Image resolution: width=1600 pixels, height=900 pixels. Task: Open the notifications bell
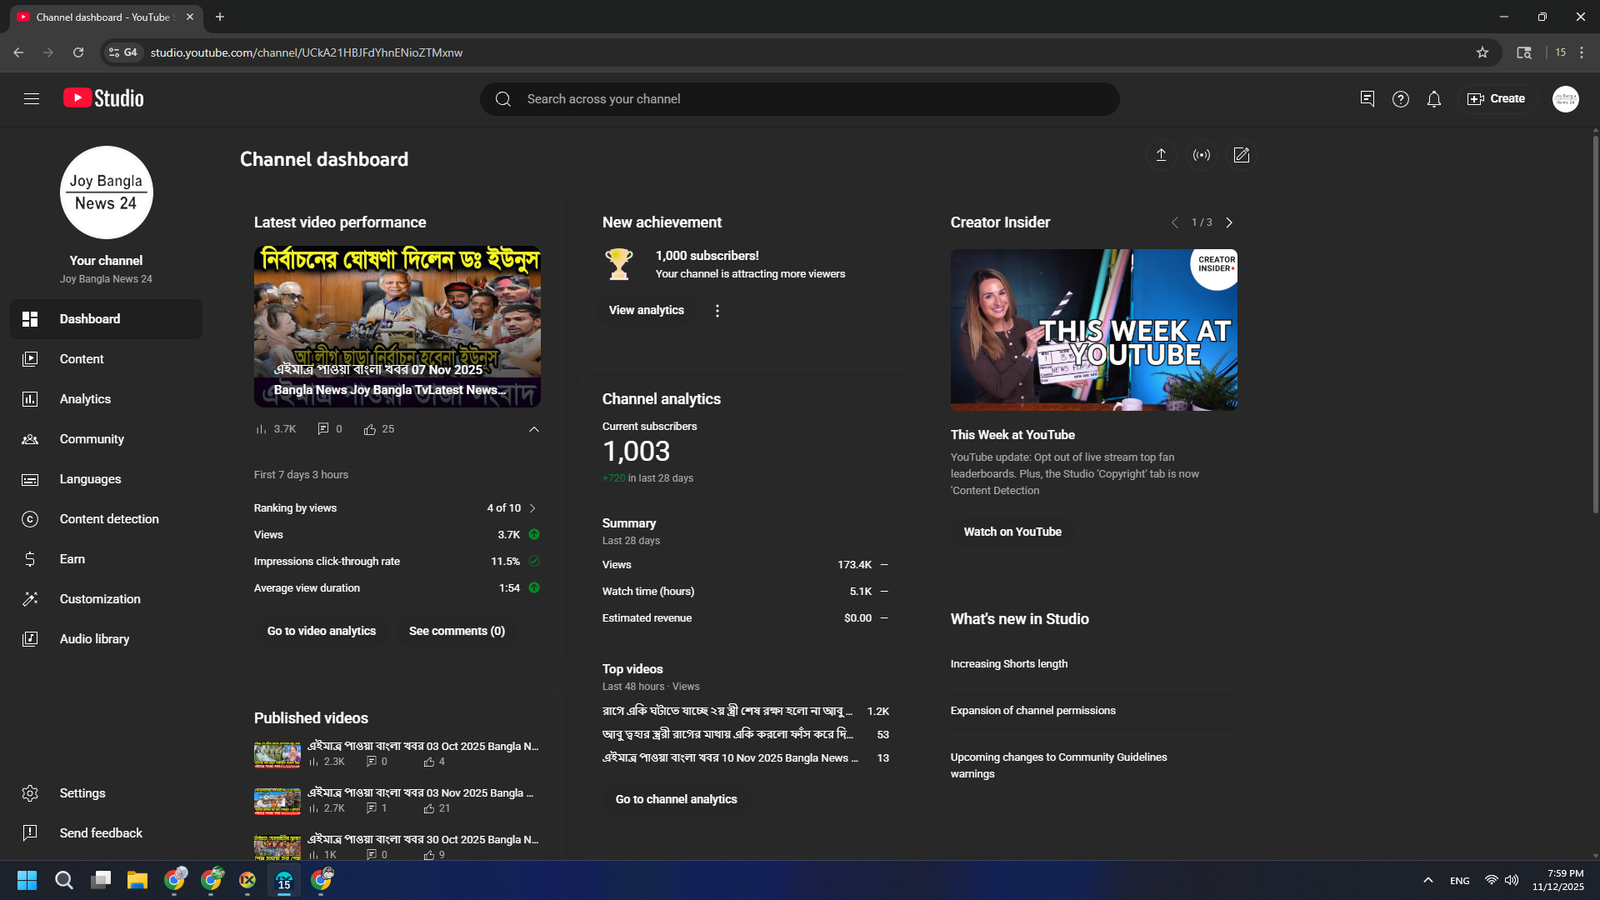click(1434, 99)
